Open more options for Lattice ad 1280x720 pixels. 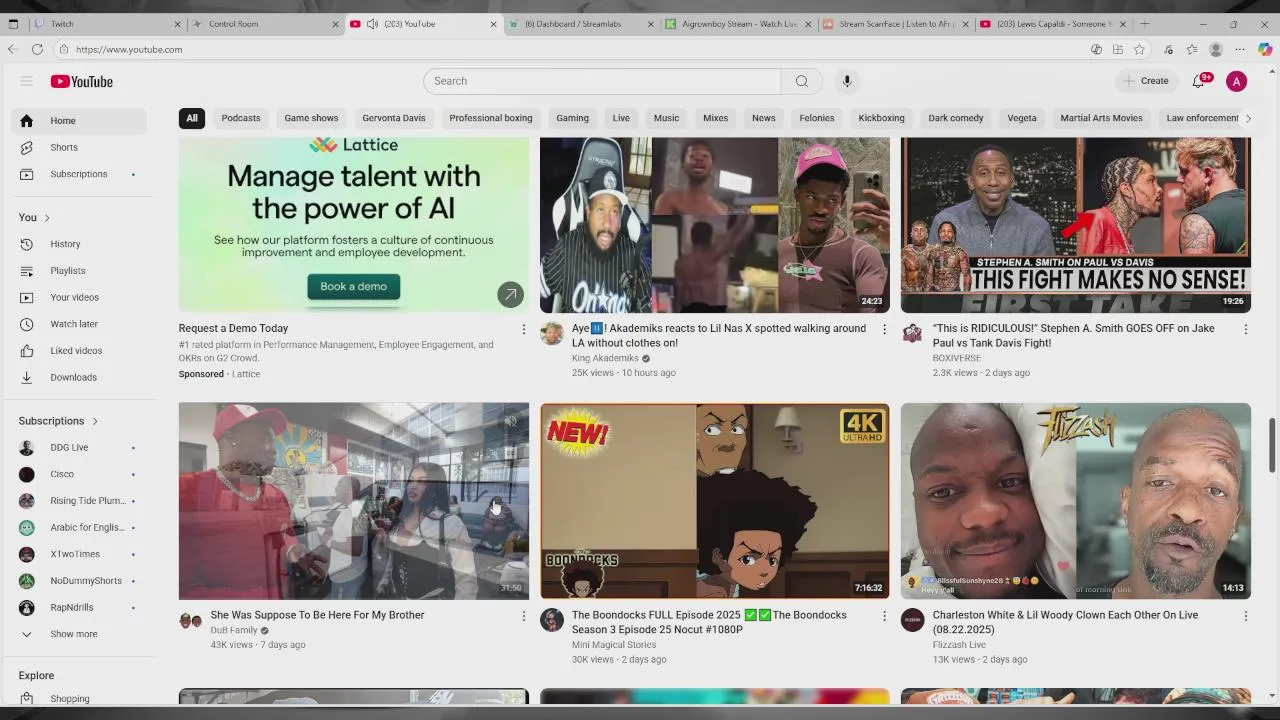point(523,329)
